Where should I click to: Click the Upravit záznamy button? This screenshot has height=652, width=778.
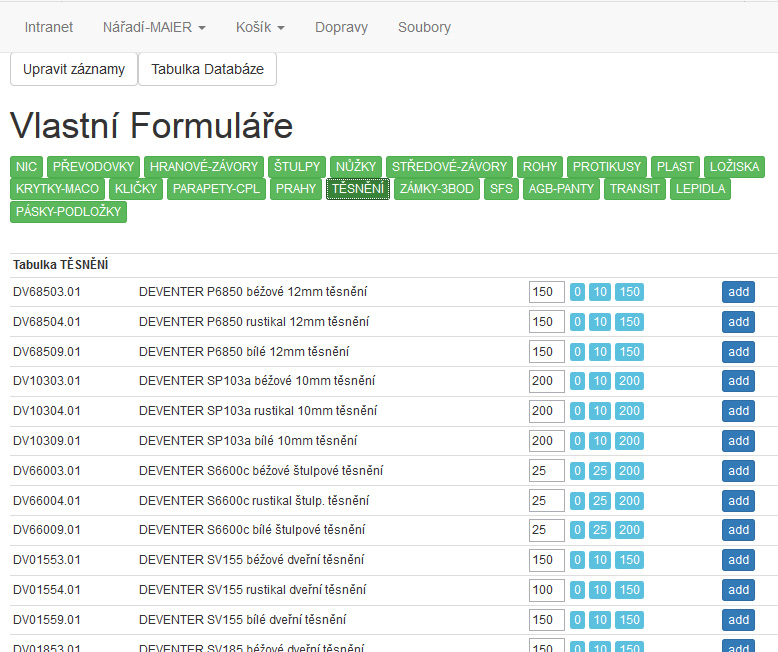coord(74,69)
